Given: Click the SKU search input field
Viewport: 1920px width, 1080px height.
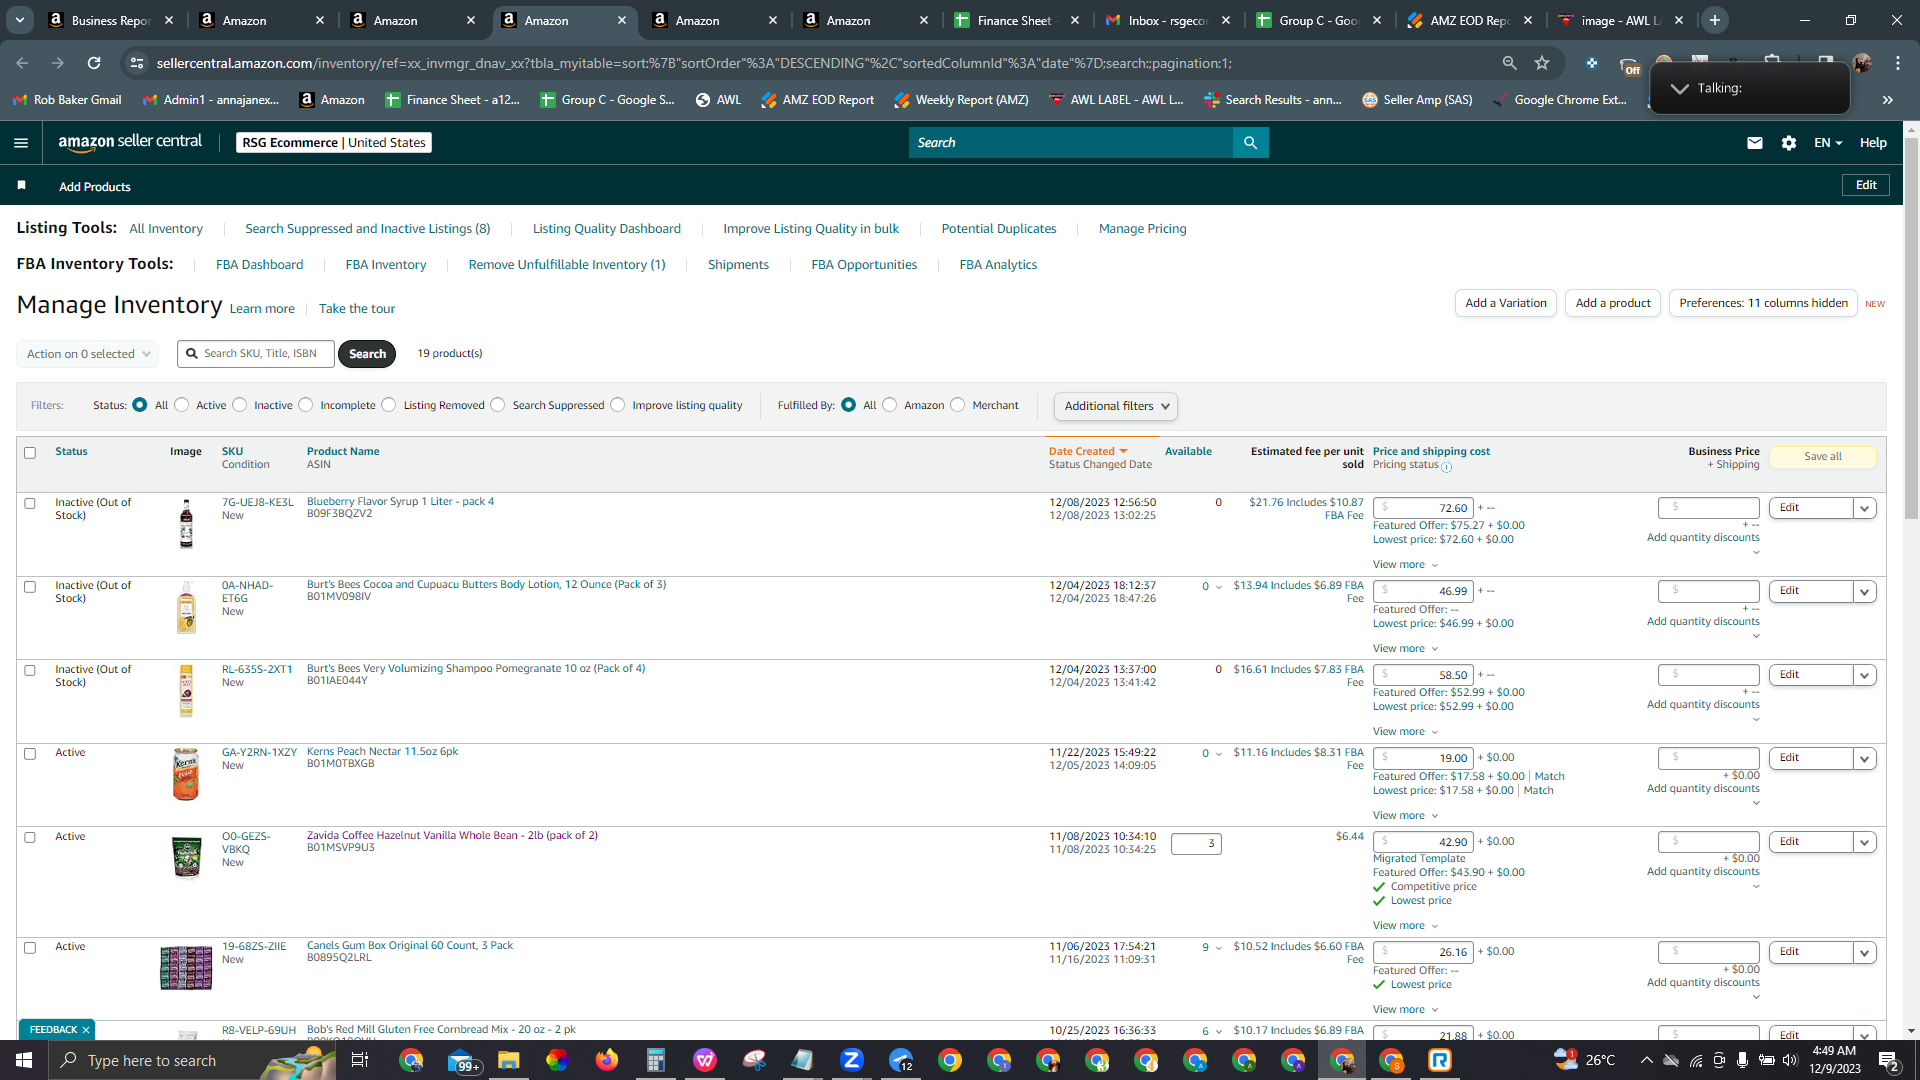Looking at the screenshot, I should 256,354.
